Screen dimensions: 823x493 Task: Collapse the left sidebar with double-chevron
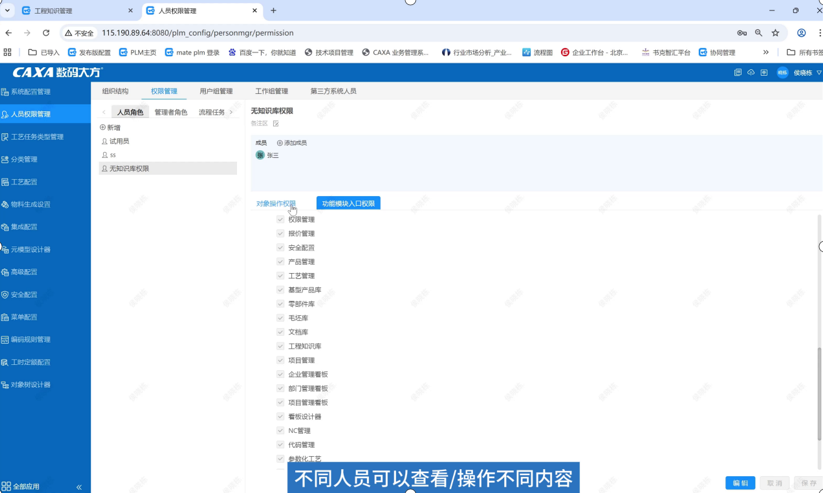(x=79, y=487)
